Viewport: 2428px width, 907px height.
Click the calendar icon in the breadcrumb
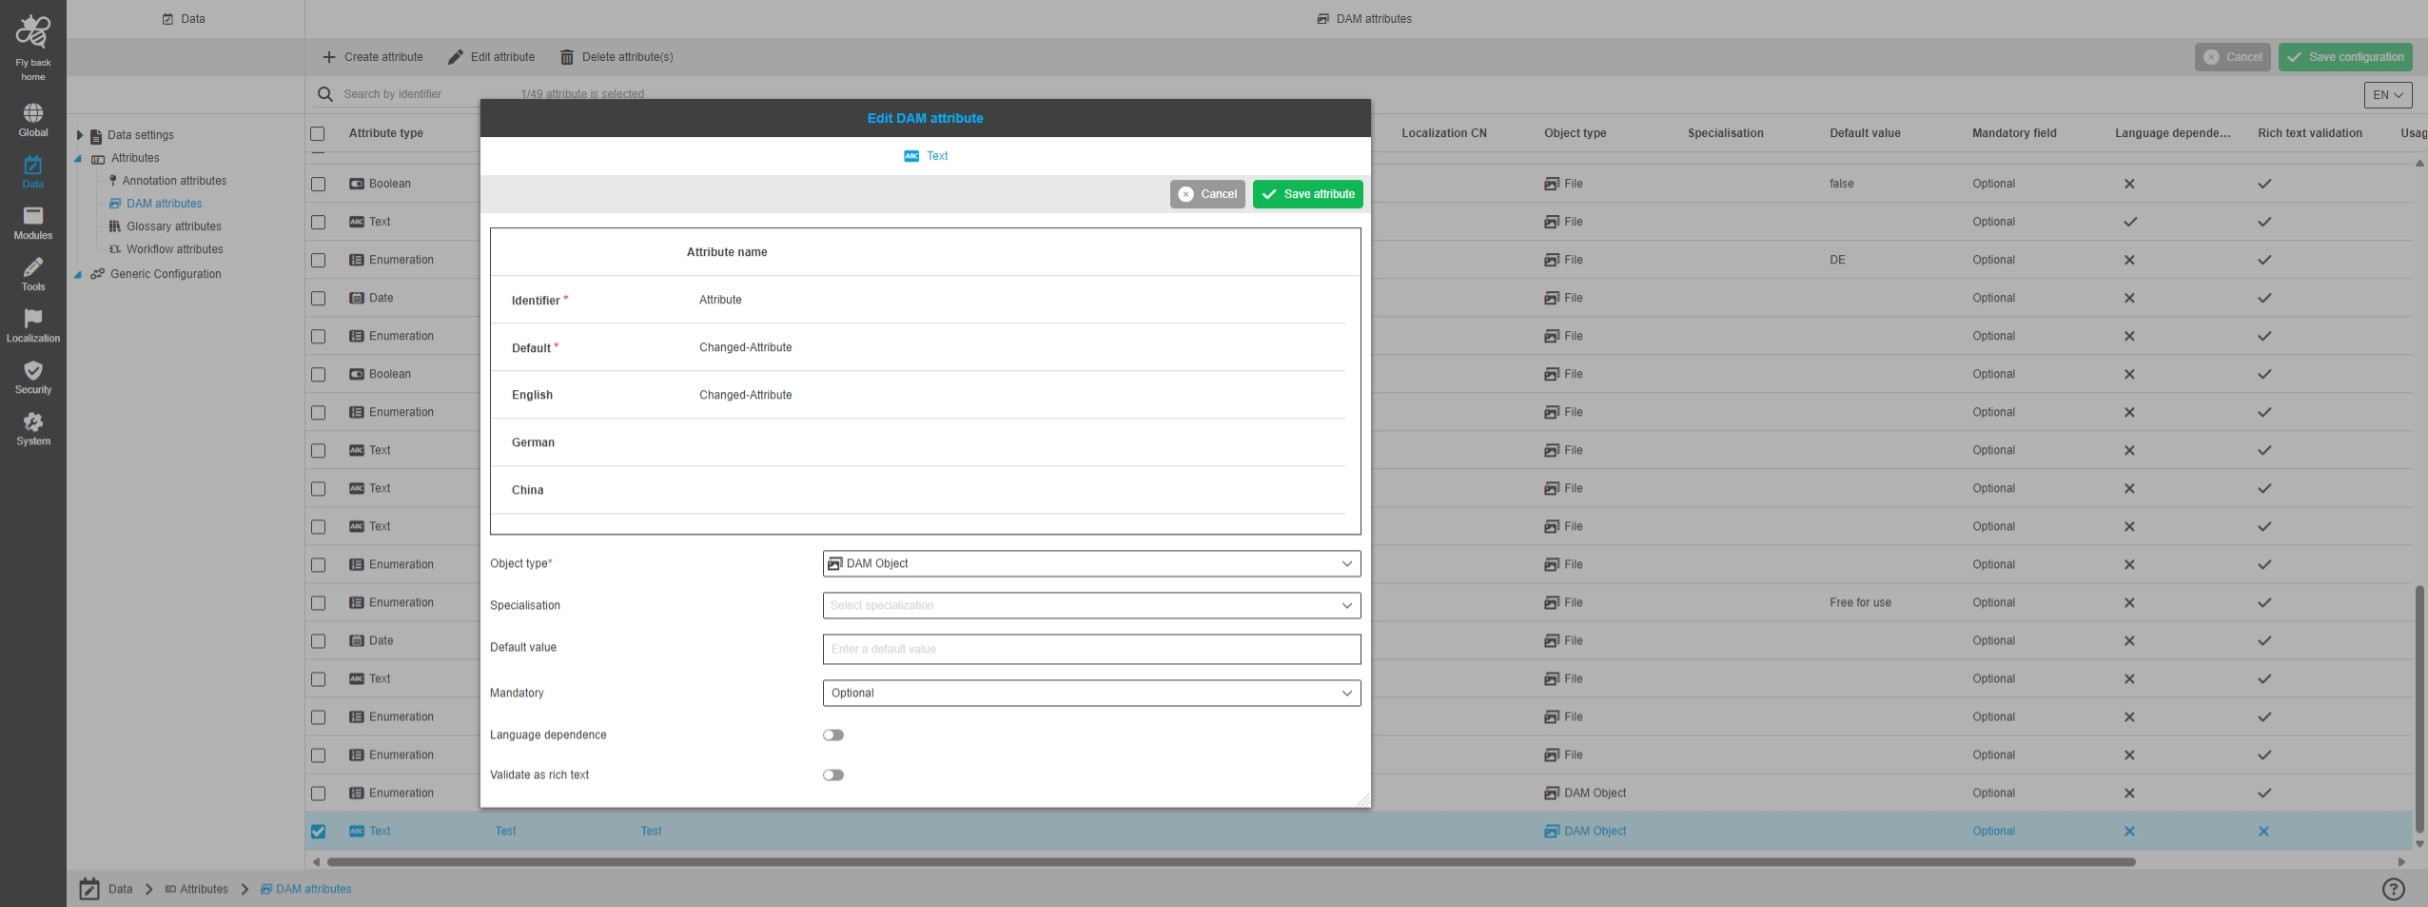tap(89, 889)
